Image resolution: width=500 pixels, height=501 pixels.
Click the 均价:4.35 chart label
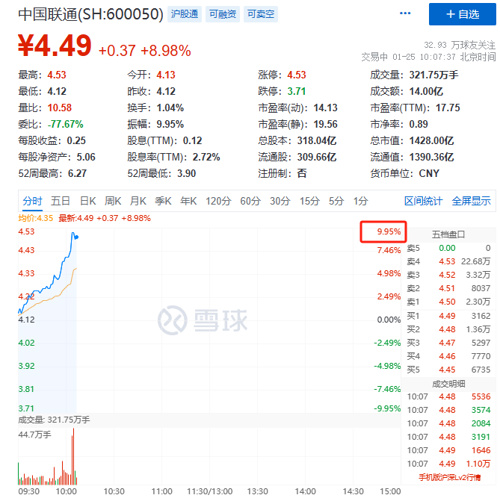[36, 218]
